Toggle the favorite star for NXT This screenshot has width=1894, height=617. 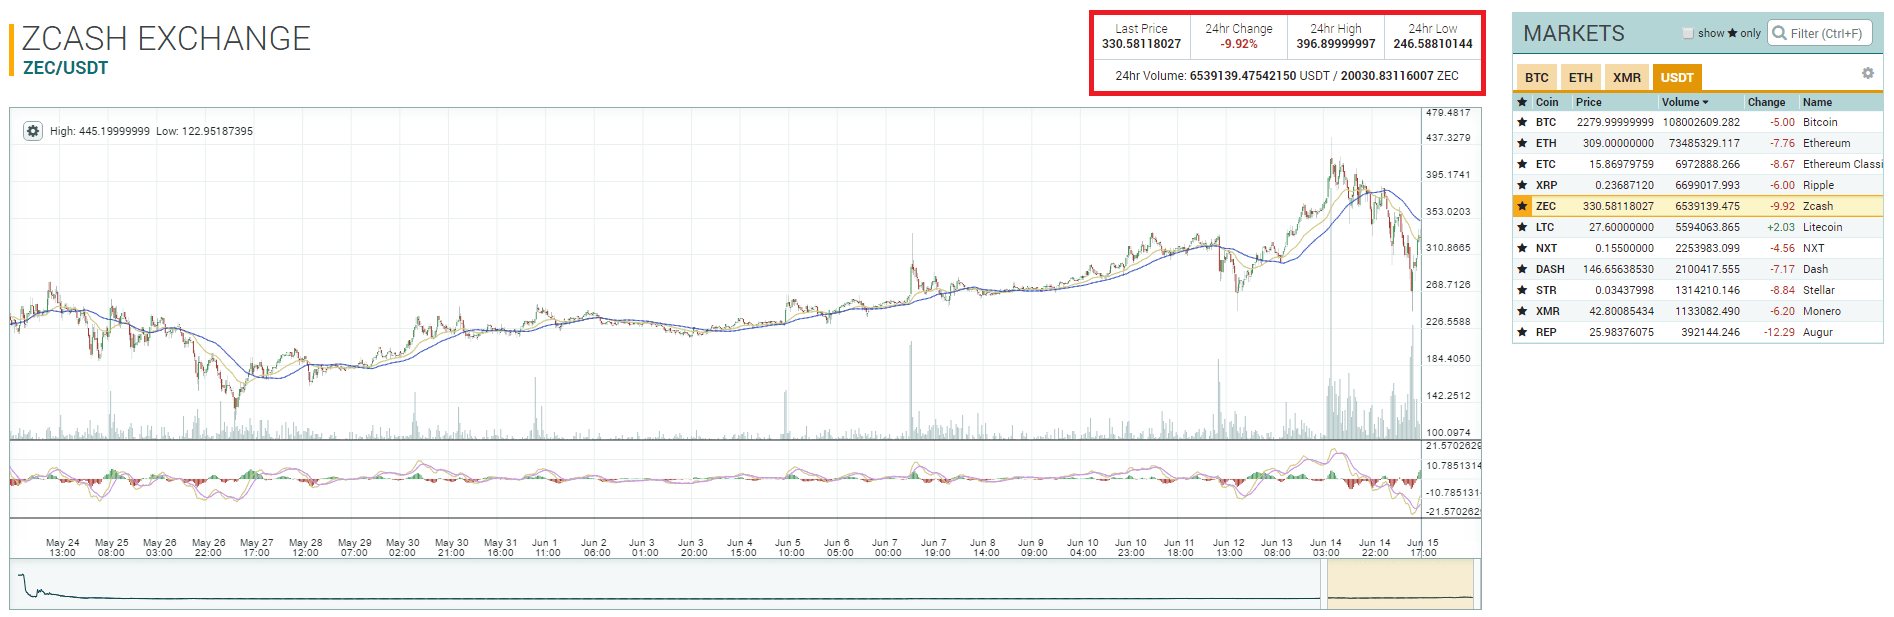pyautogui.click(x=1522, y=248)
